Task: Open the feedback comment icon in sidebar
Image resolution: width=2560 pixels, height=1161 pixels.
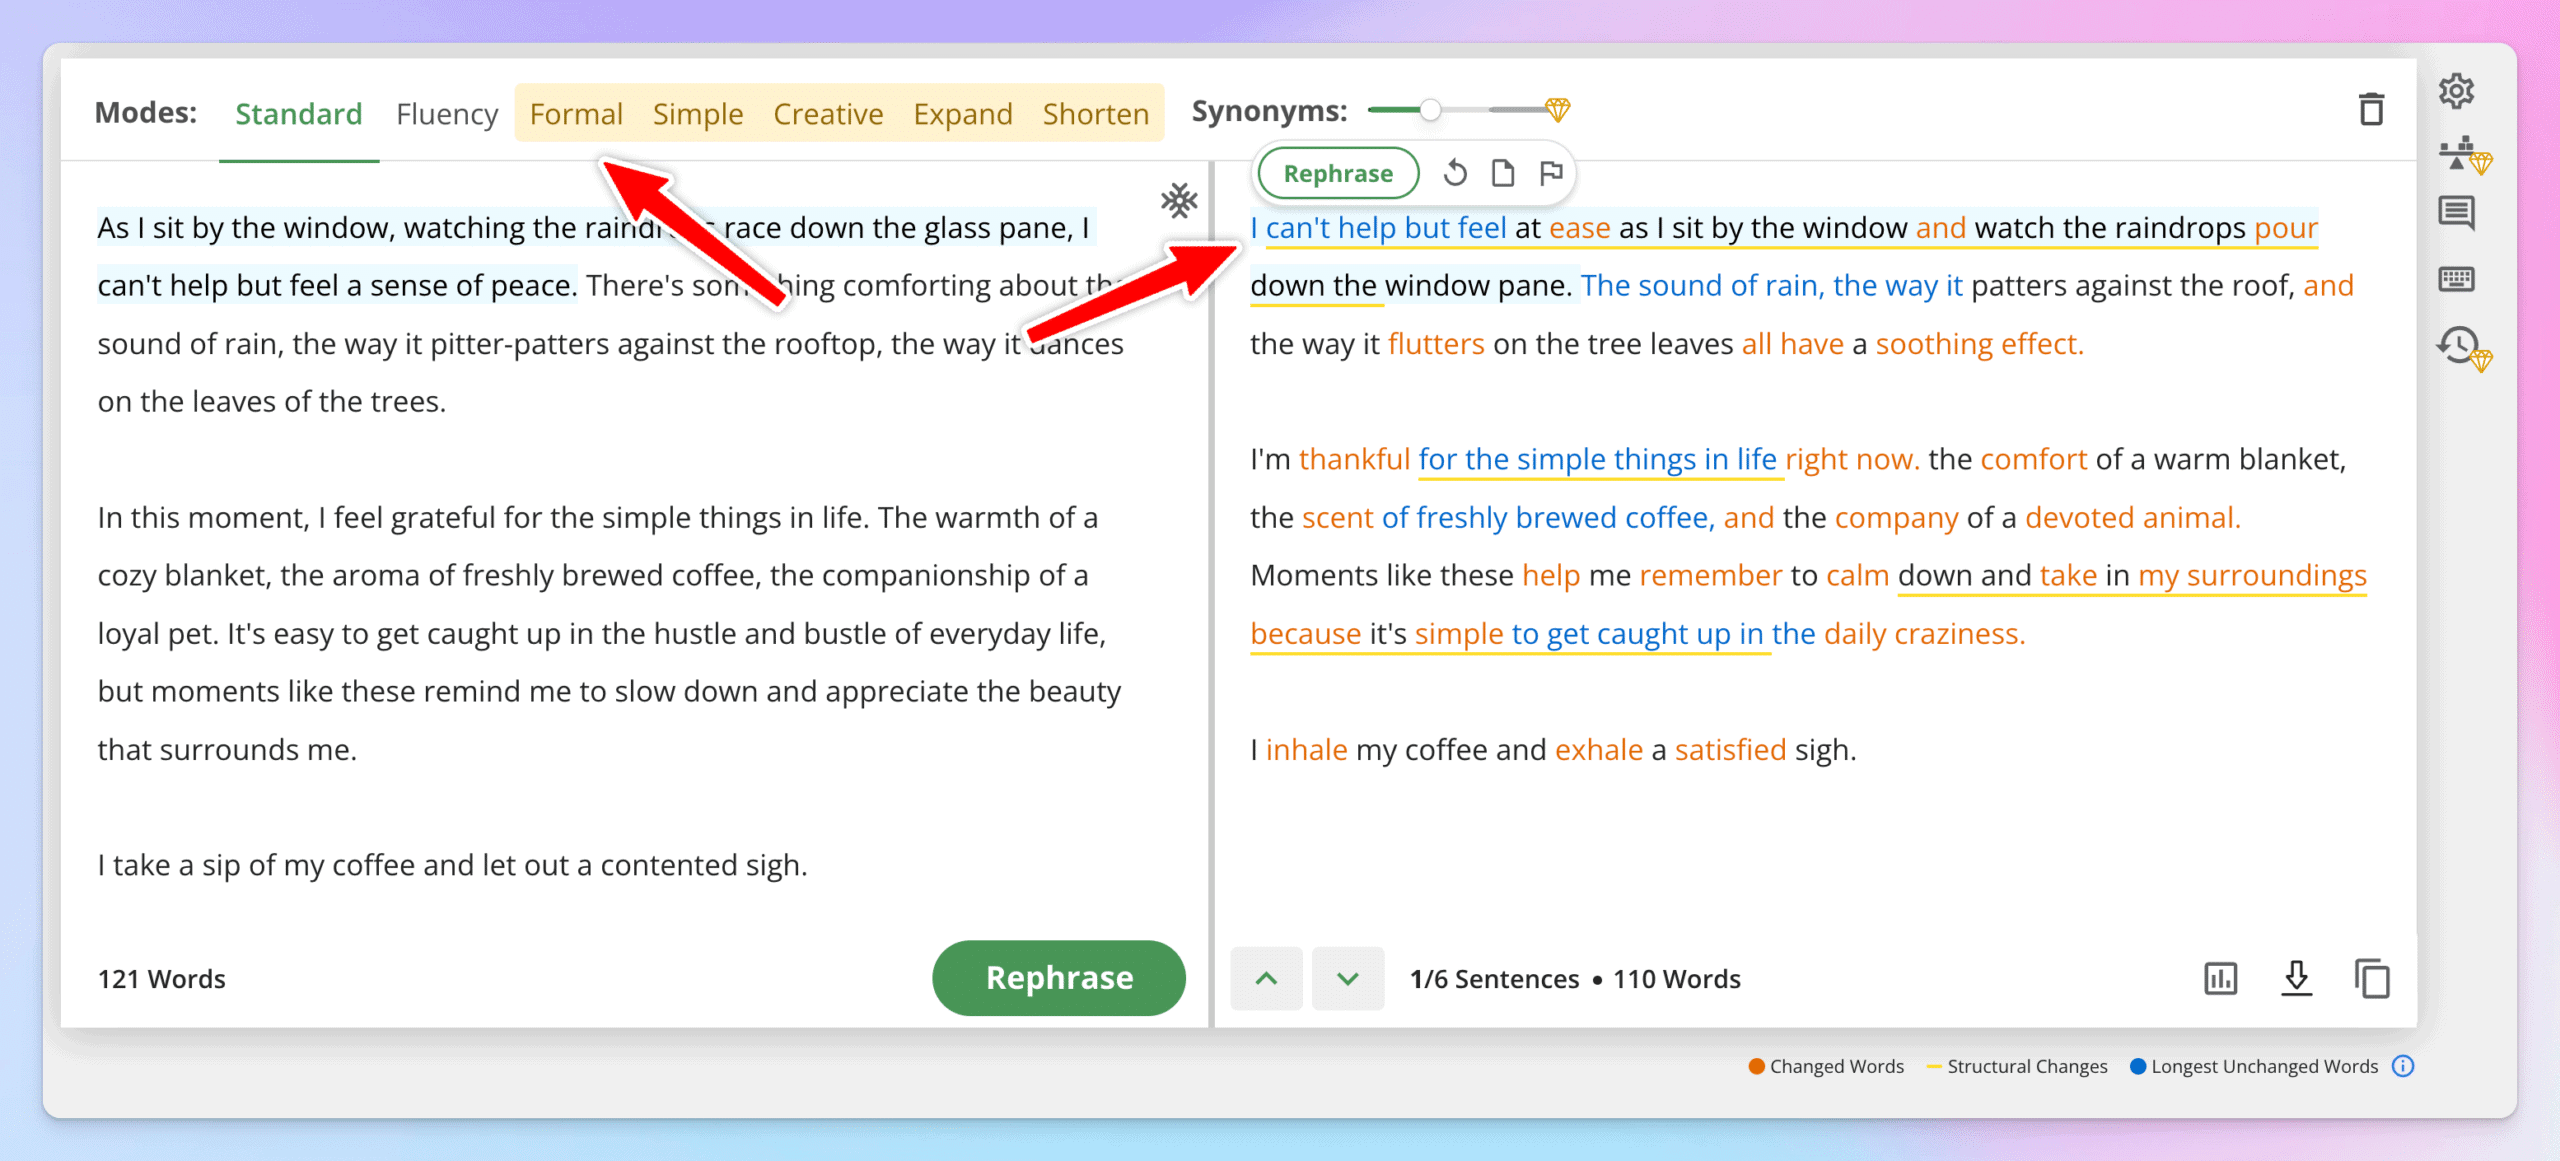Action: click(x=2456, y=213)
